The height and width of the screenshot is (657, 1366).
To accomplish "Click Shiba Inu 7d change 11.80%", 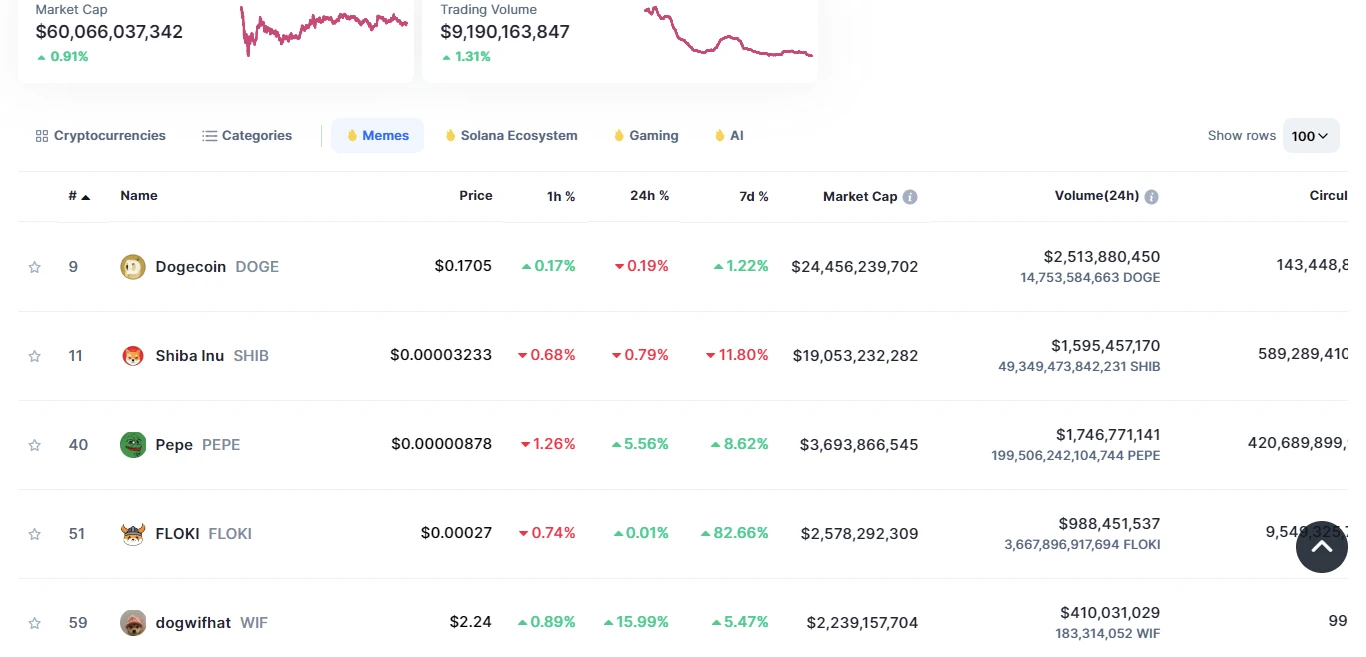I will point(737,356).
